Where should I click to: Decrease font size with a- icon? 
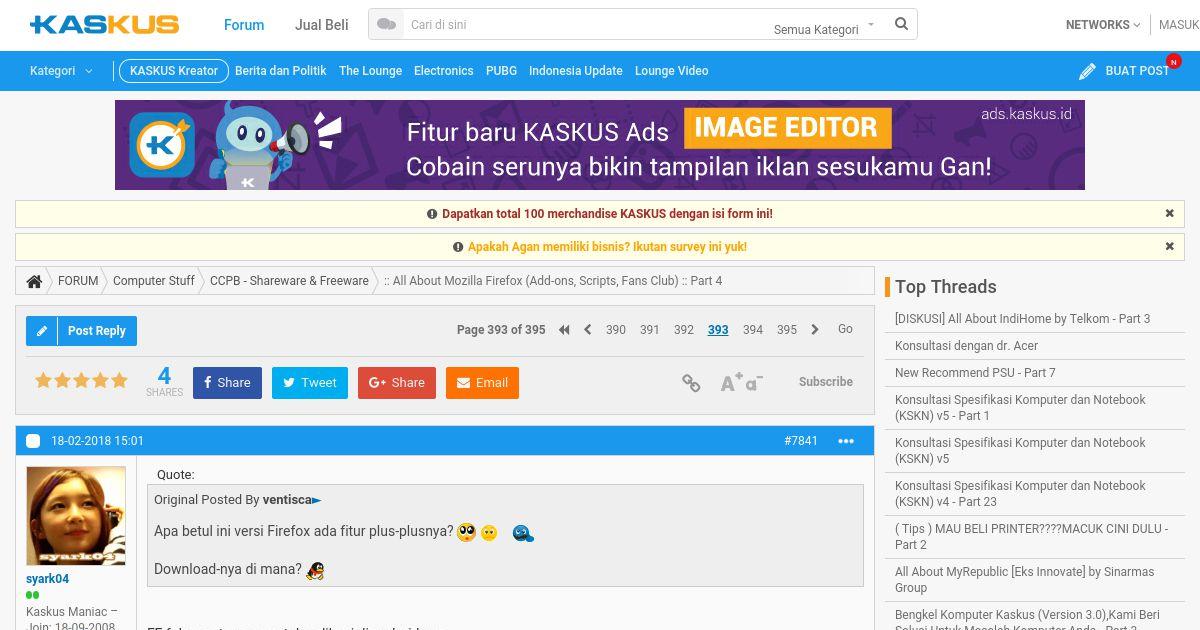click(x=754, y=383)
